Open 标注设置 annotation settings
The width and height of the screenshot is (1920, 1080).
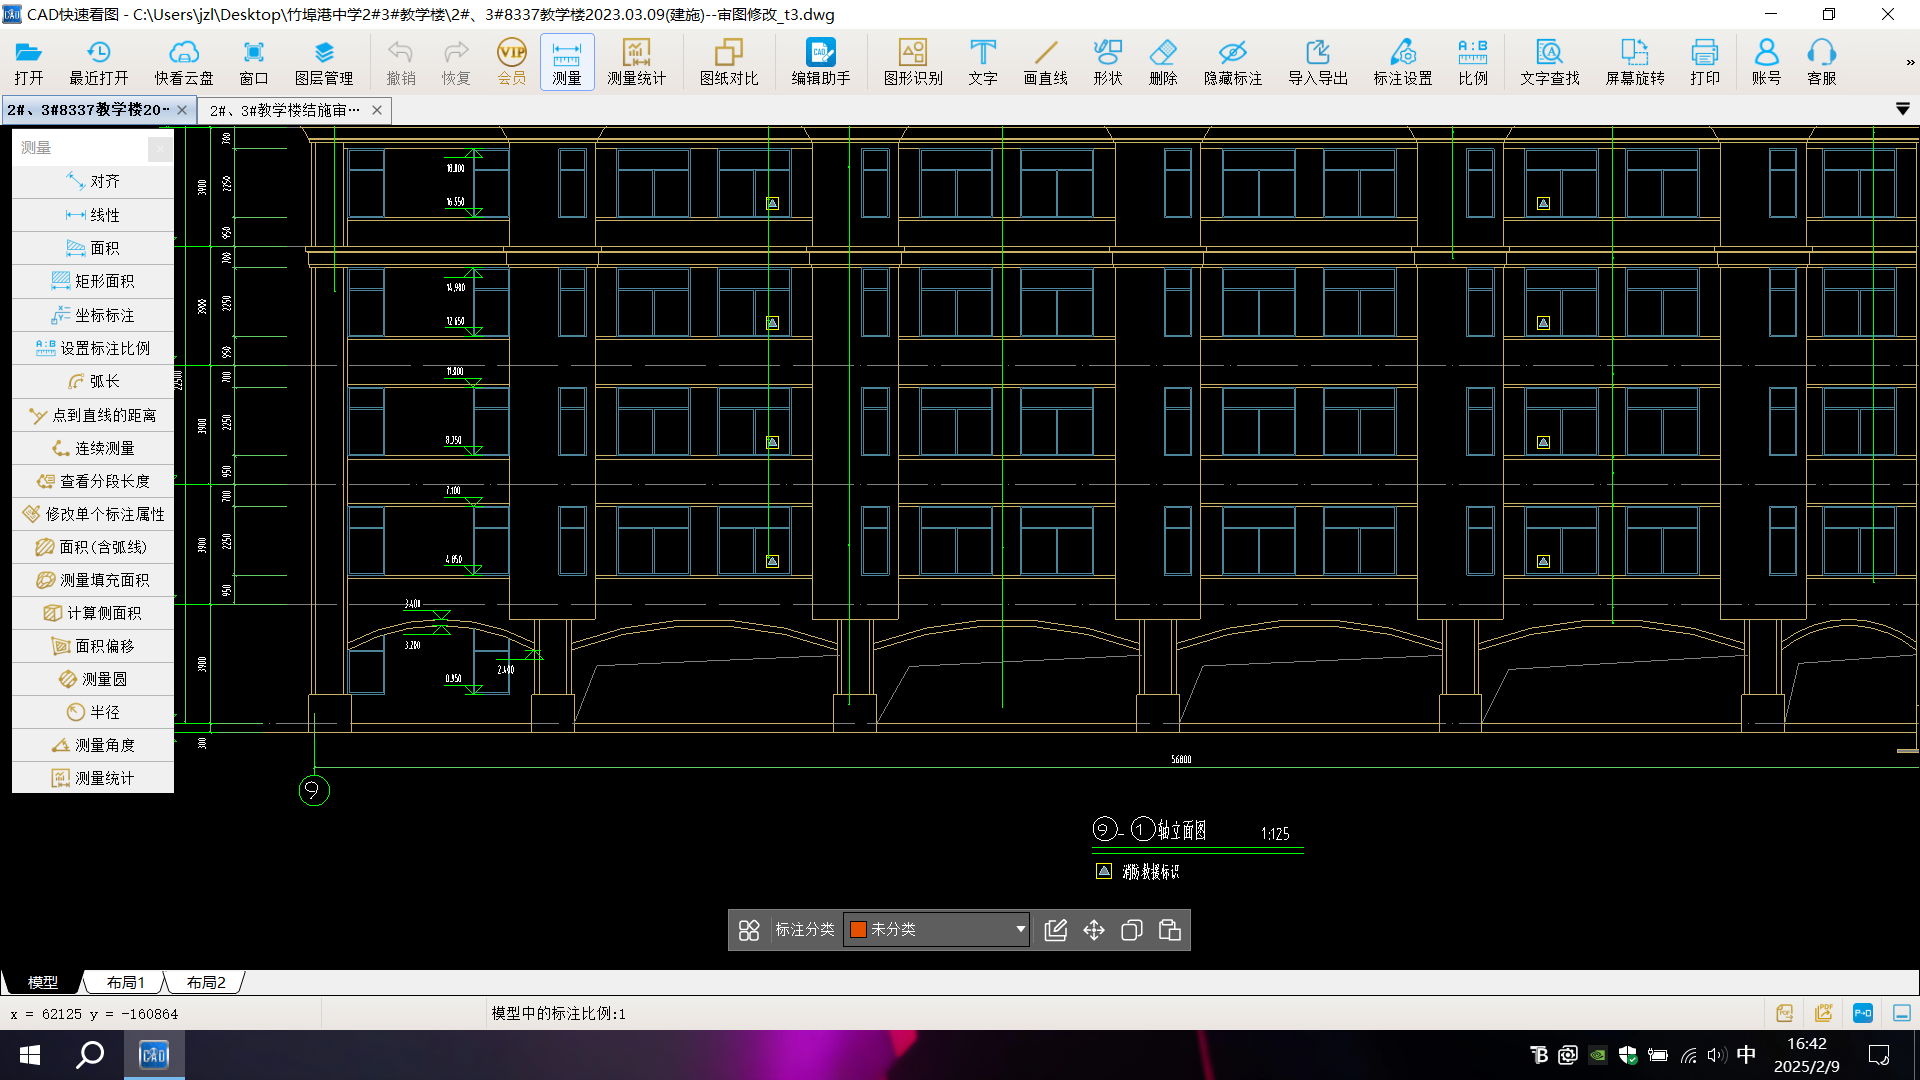[1403, 62]
